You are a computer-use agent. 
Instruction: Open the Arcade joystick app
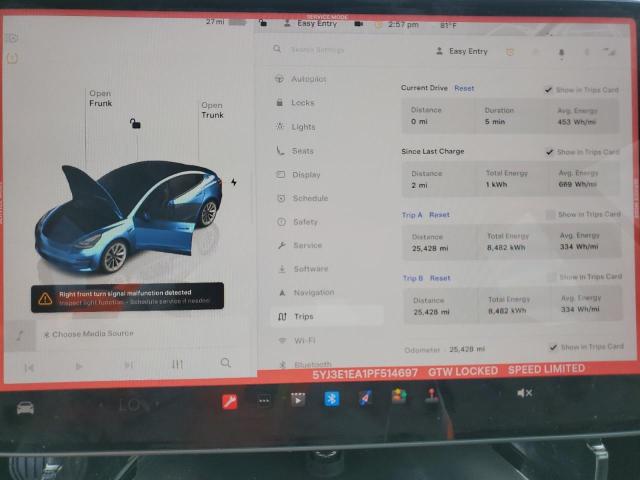point(431,395)
